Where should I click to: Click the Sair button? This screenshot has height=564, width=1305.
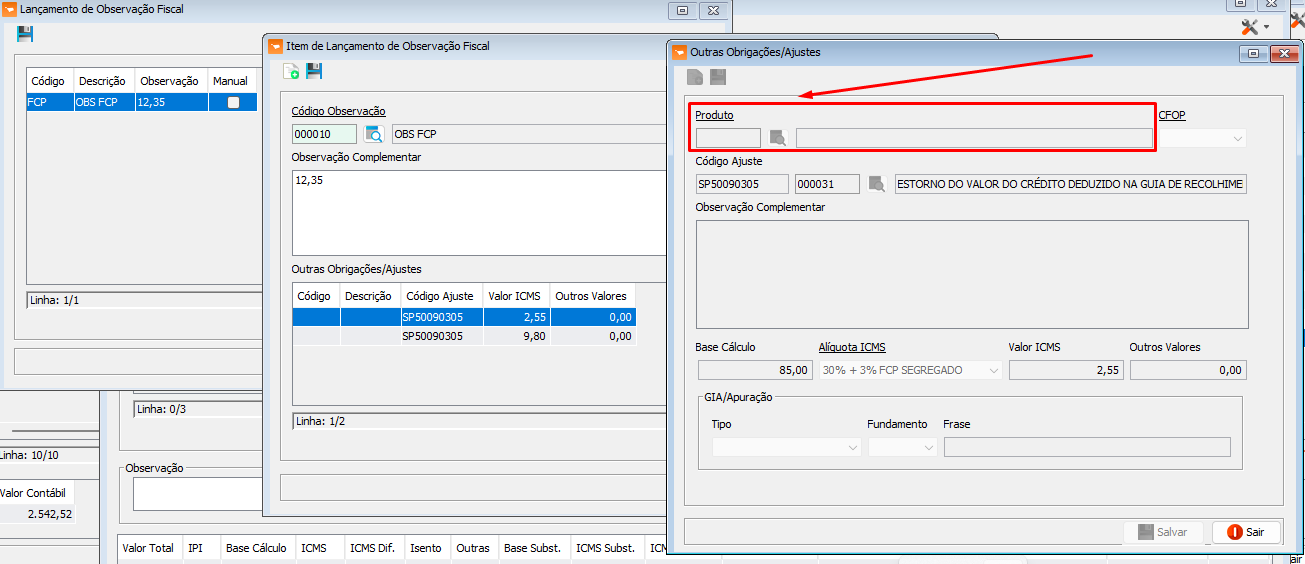tap(1246, 532)
